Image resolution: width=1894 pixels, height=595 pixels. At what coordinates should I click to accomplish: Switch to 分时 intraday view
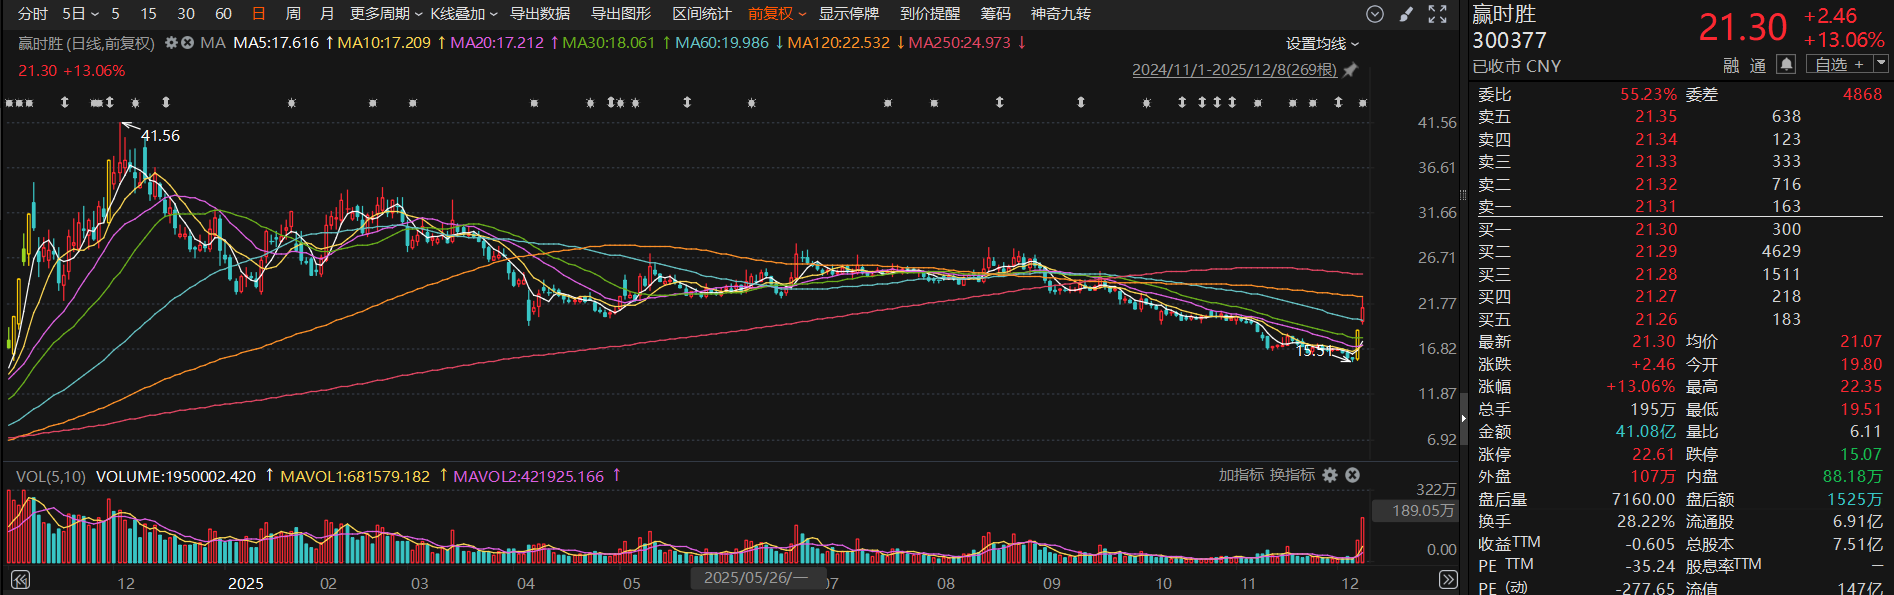point(33,14)
